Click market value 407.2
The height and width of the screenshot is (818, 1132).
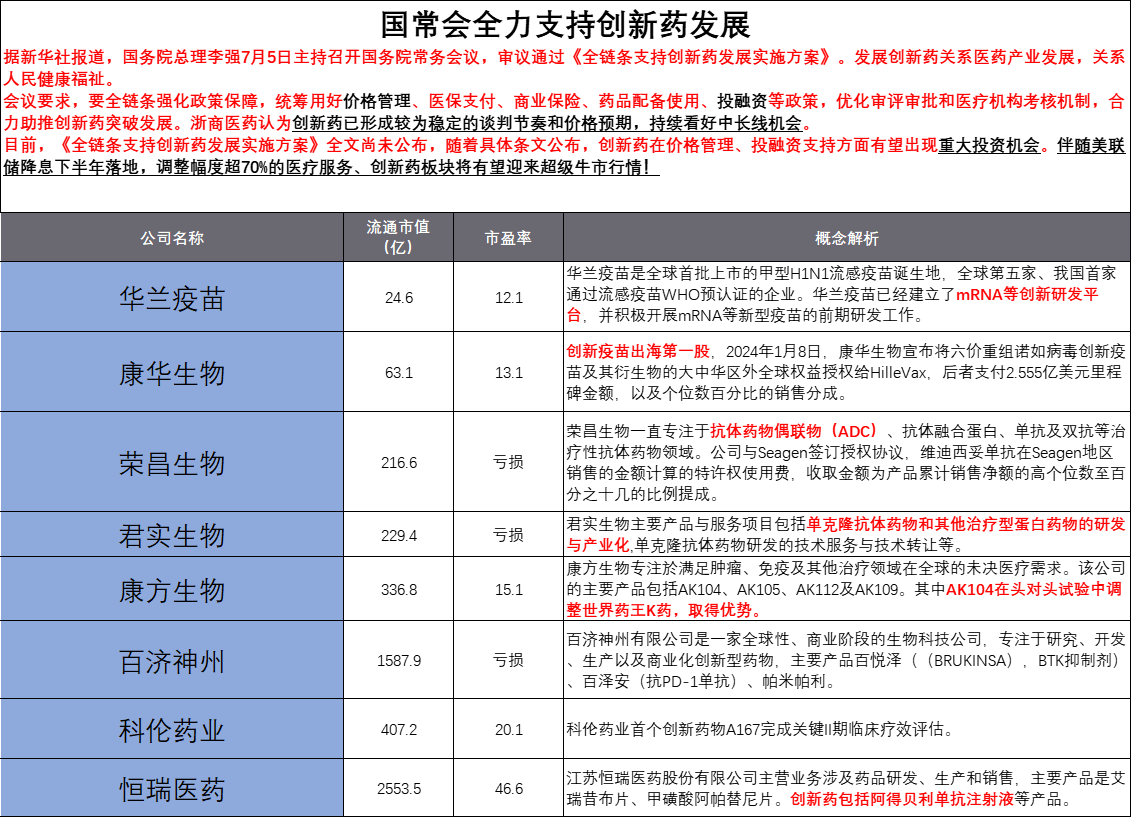coord(399,730)
